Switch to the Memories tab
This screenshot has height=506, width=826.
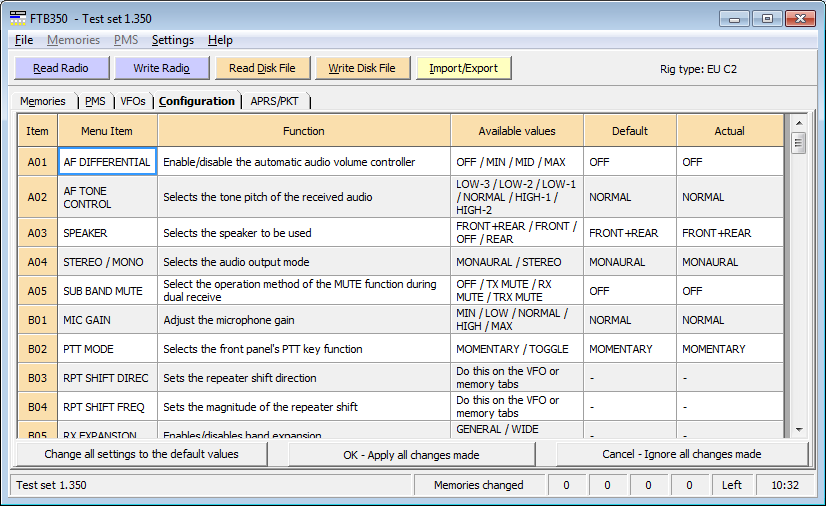coord(43,101)
